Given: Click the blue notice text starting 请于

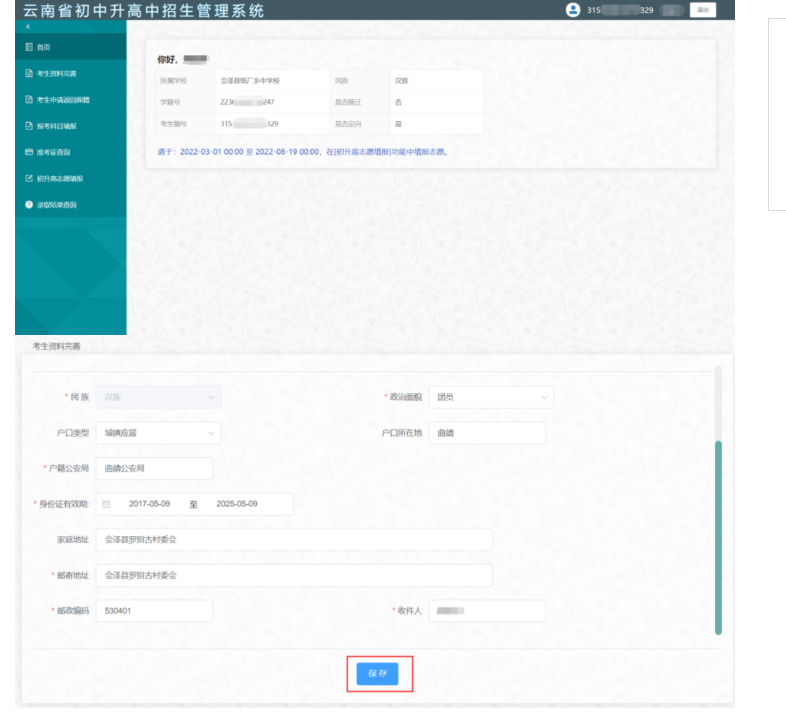Looking at the screenshot, I should (x=302, y=152).
